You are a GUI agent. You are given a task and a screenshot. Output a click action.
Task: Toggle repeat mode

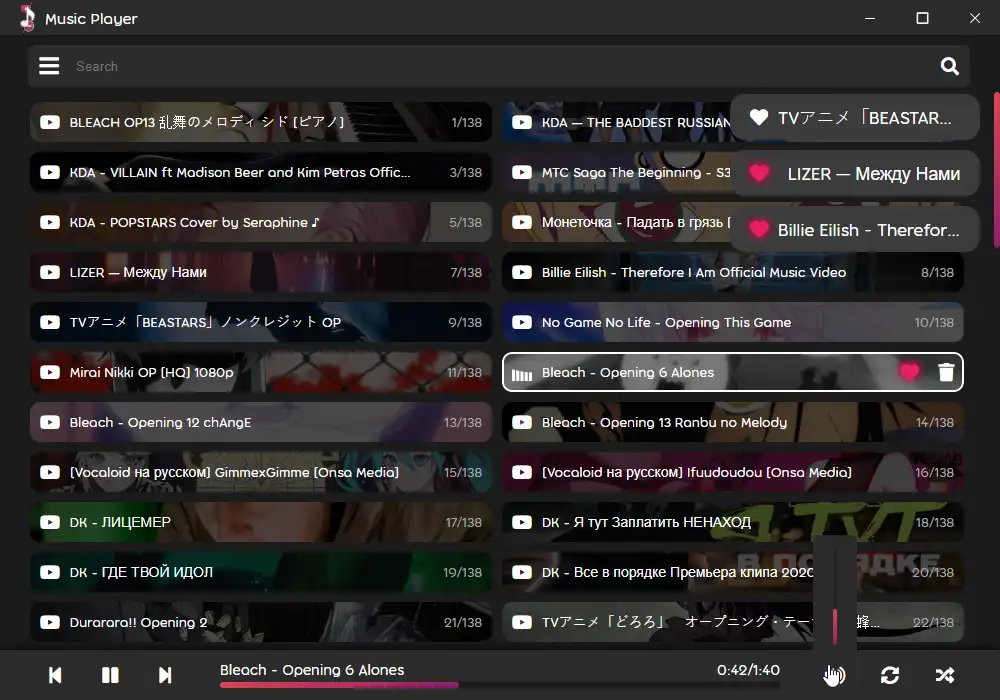(890, 675)
